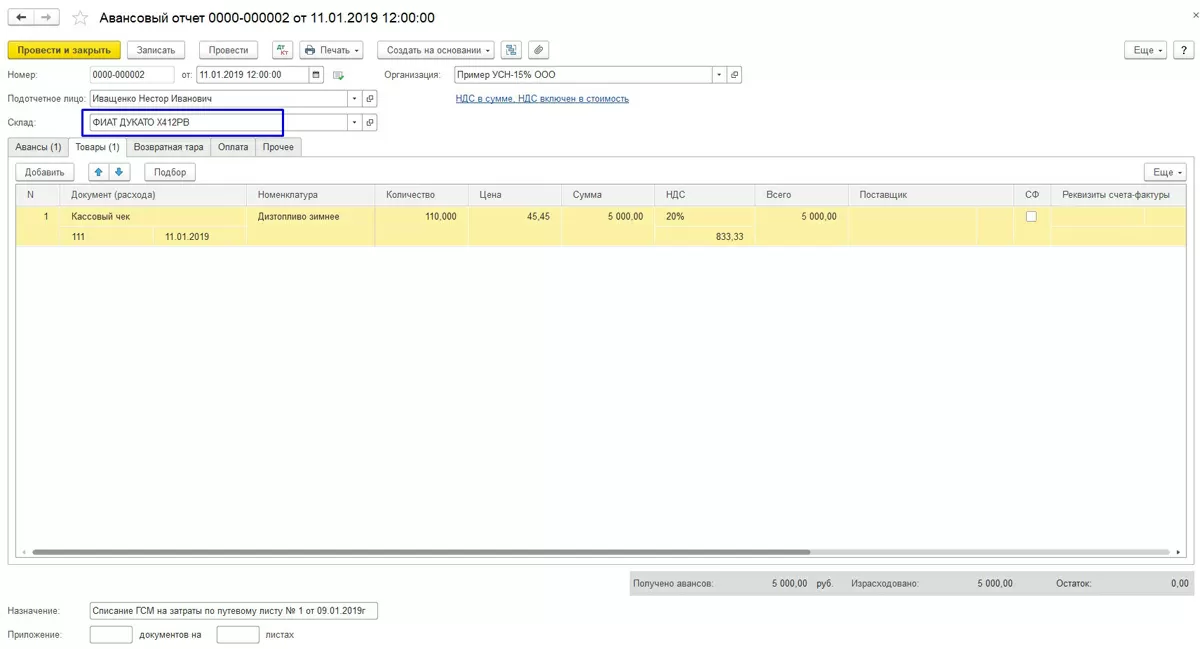Switch to the Оплата tab
Image resolution: width=1200 pixels, height=649 pixels.
233,147
